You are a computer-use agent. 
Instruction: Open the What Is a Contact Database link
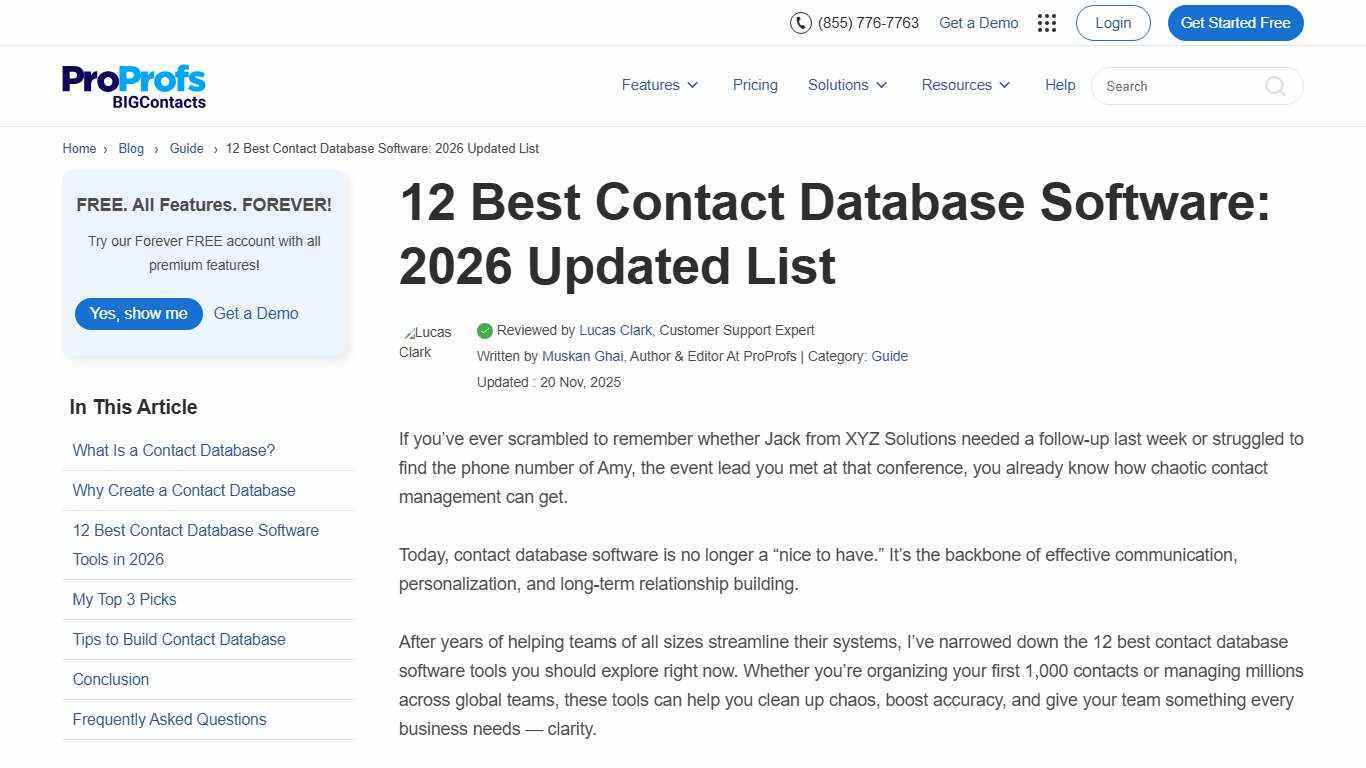[173, 450]
